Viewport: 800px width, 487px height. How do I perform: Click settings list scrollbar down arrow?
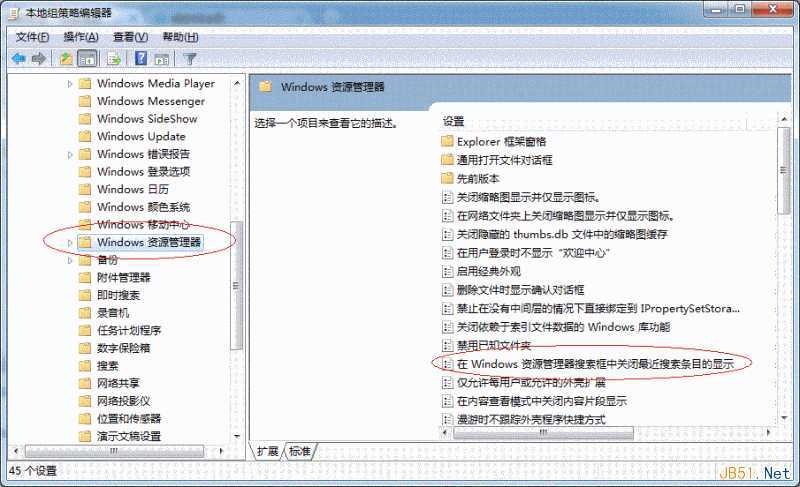[x=784, y=419]
